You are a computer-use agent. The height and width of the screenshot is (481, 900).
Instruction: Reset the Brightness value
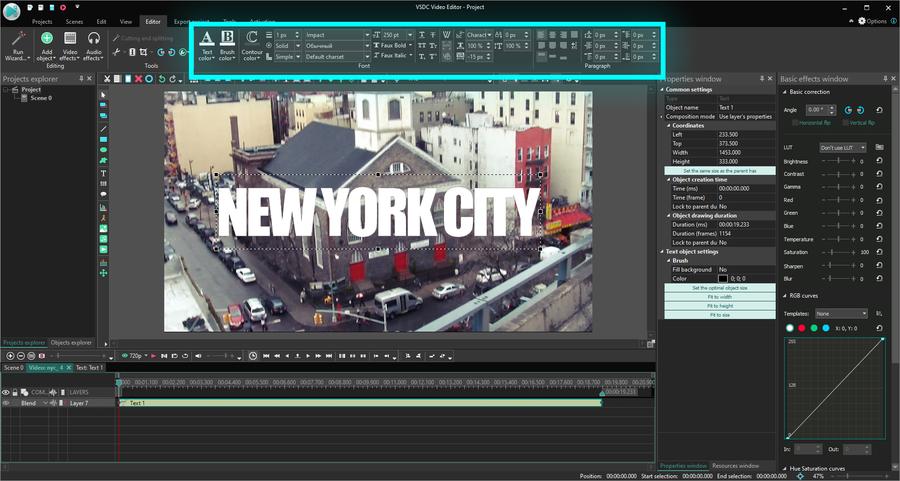tap(879, 161)
